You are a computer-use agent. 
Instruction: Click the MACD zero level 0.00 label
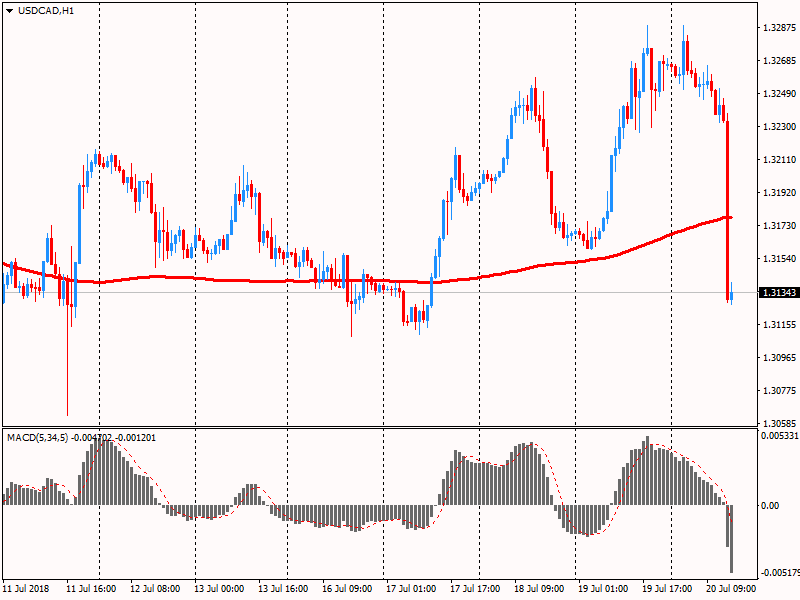[770, 506]
